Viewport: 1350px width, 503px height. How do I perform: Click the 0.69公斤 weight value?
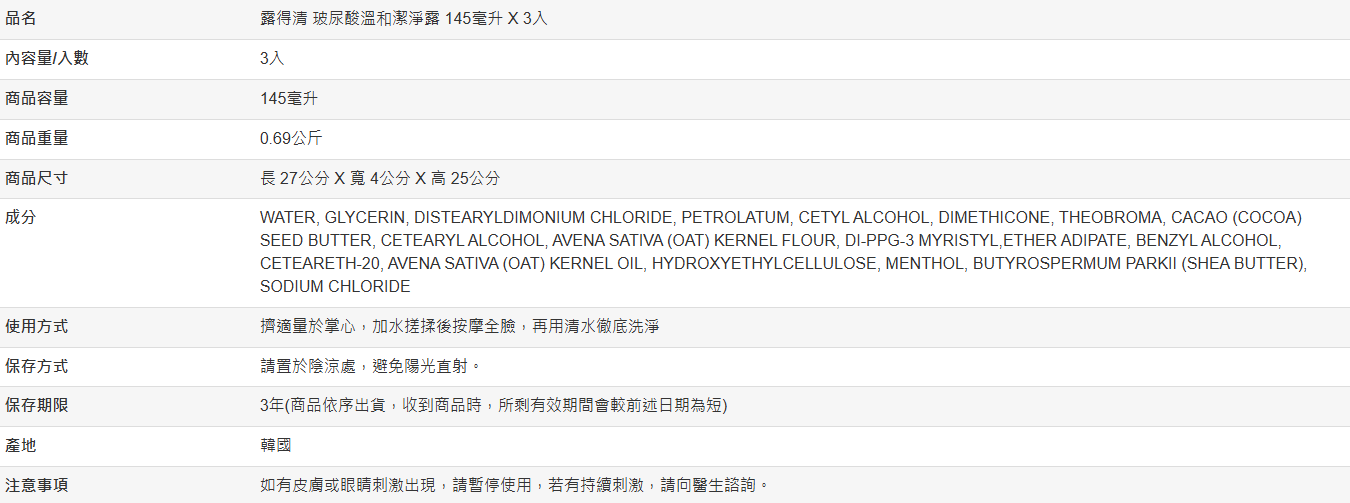[291, 138]
